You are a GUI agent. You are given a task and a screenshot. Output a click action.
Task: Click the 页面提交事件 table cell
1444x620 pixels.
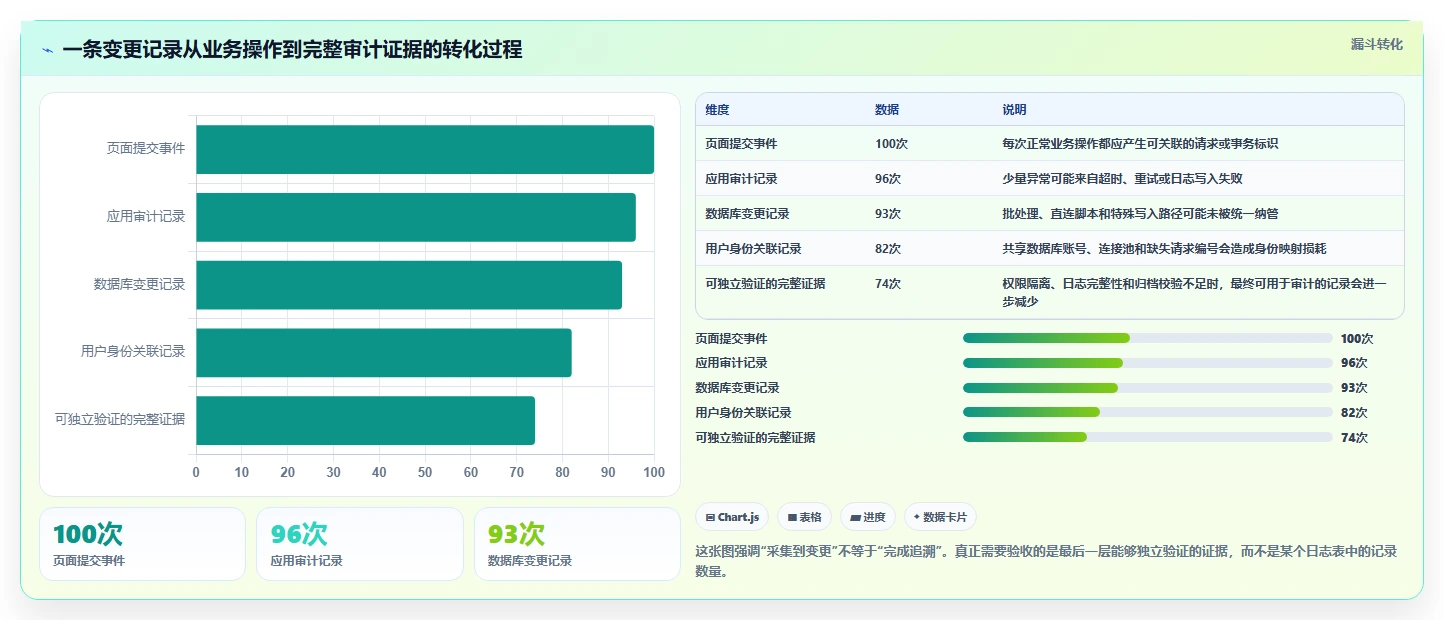[741, 144]
